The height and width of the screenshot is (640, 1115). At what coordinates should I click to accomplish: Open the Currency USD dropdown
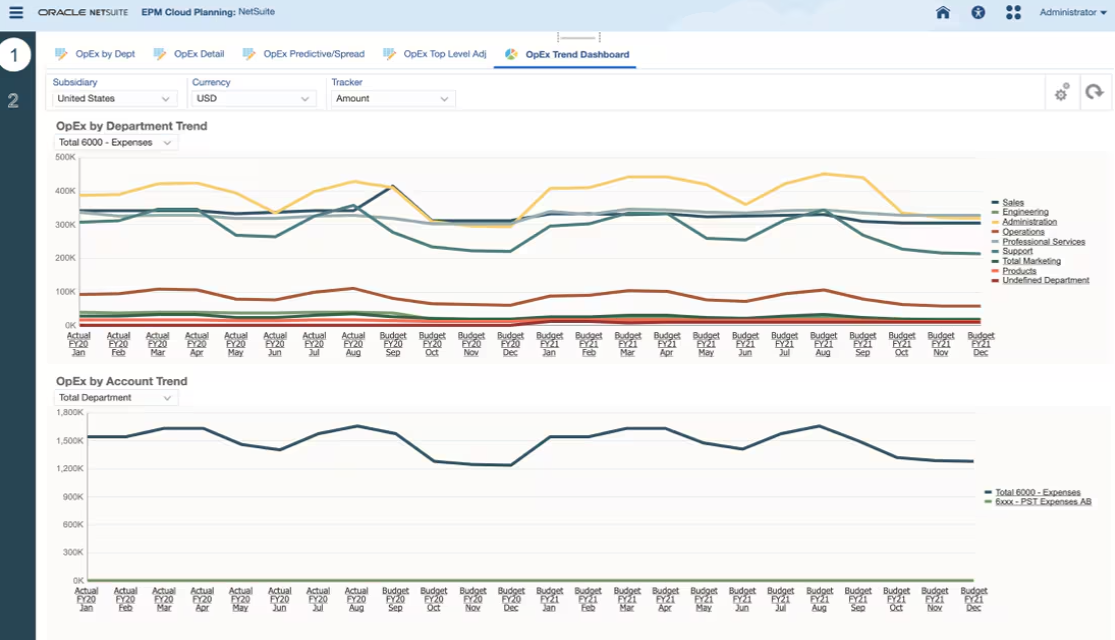coord(253,98)
